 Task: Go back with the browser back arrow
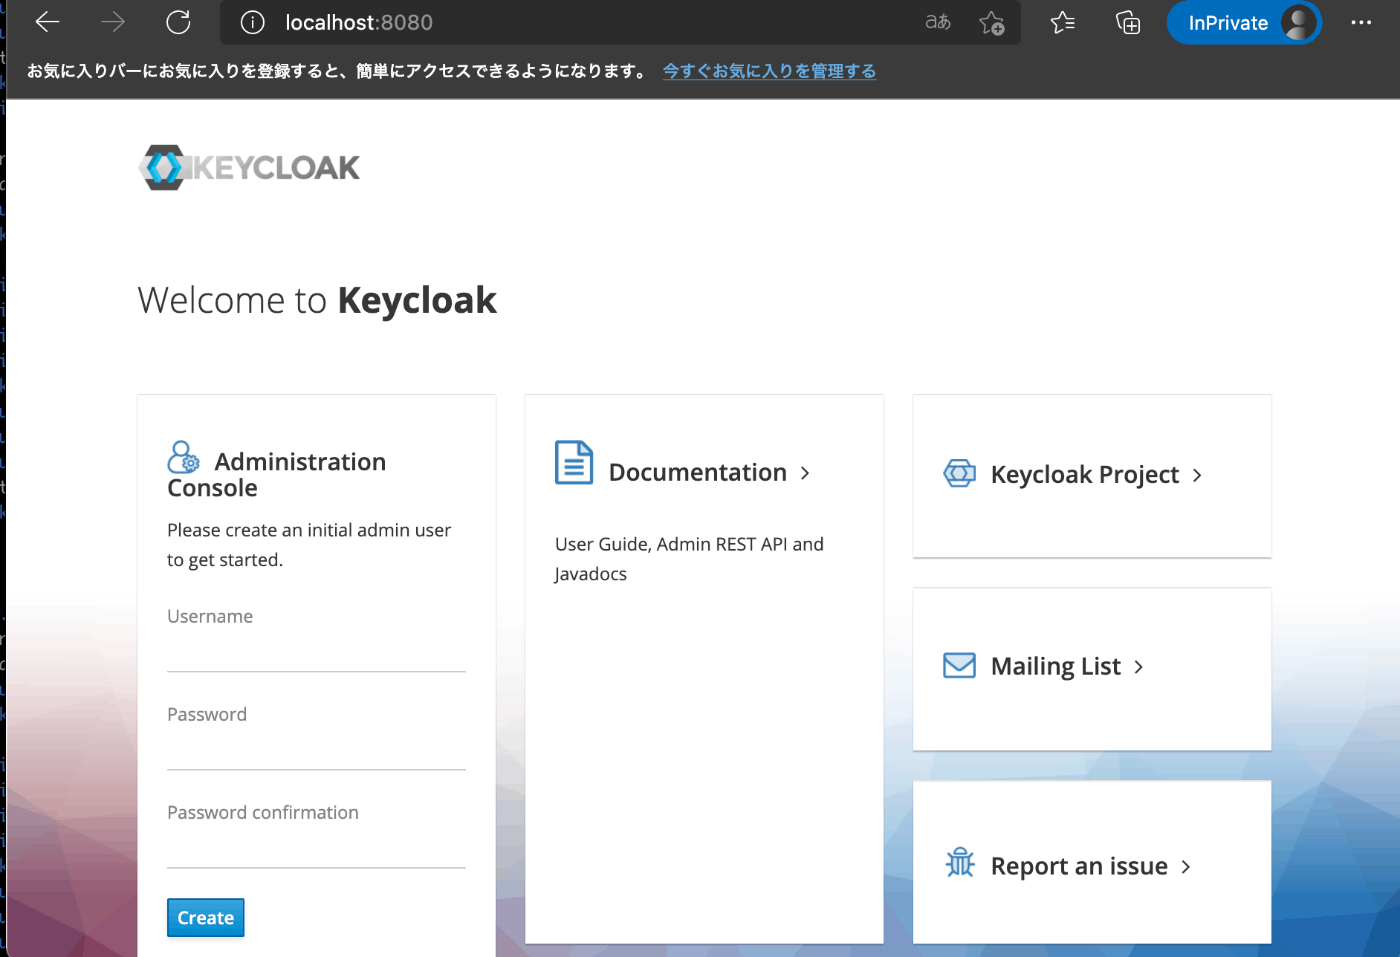pos(47,22)
